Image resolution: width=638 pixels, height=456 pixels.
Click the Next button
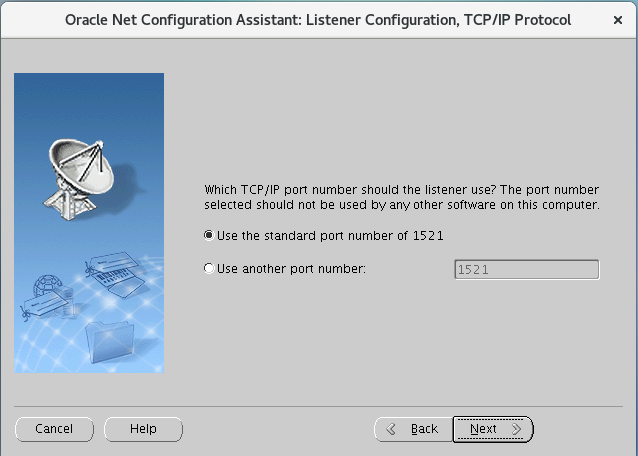(x=493, y=429)
